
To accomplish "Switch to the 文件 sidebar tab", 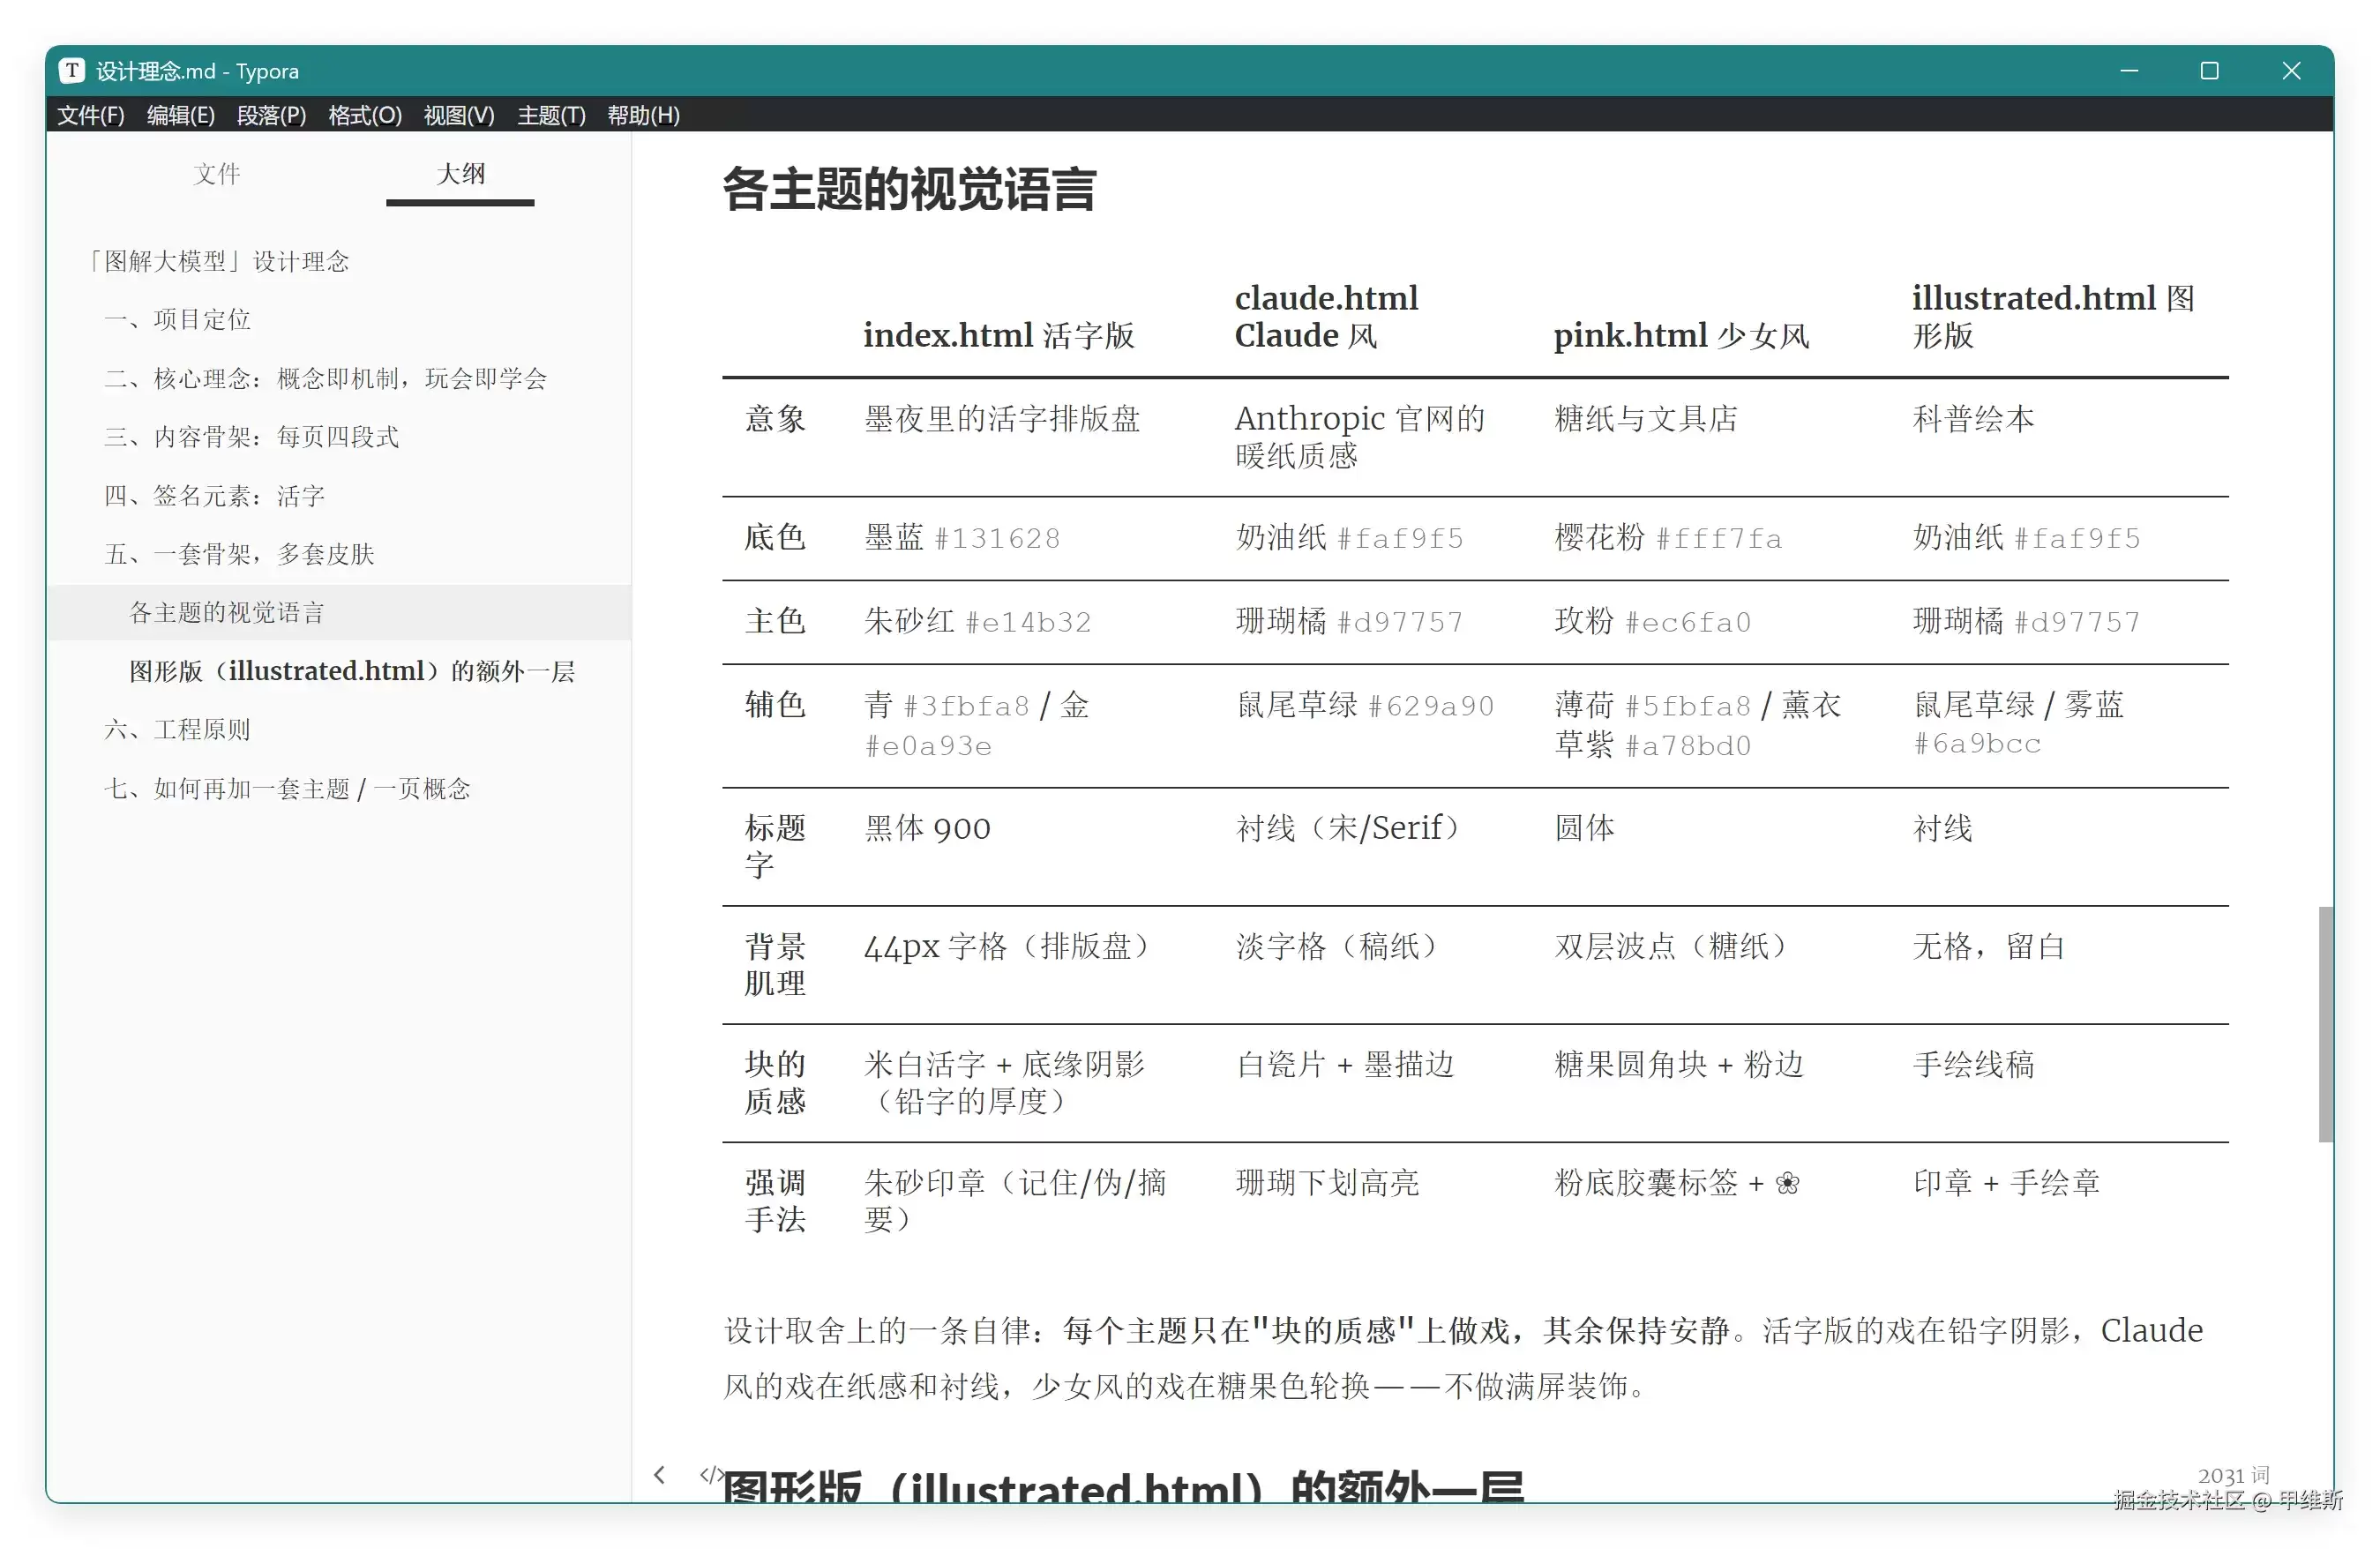I will pos(217,174).
